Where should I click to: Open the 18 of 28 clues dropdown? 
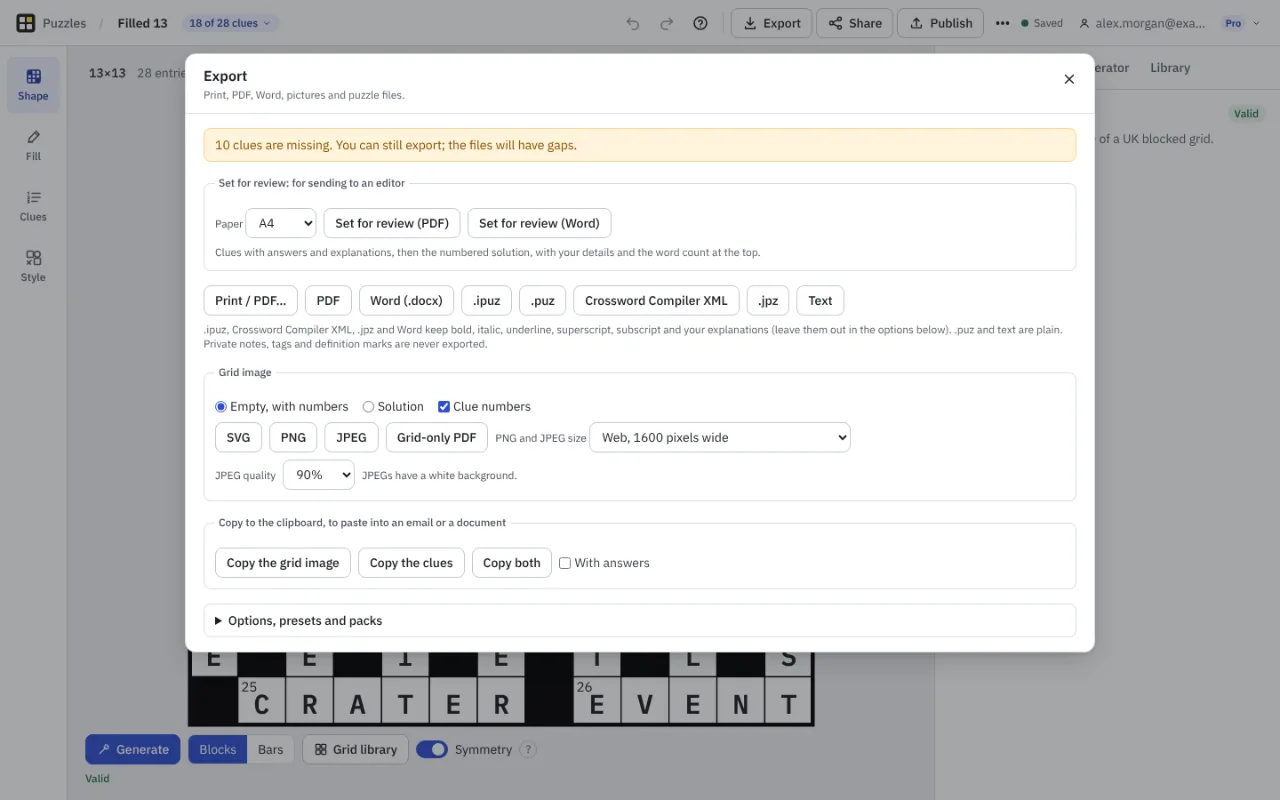230,23
